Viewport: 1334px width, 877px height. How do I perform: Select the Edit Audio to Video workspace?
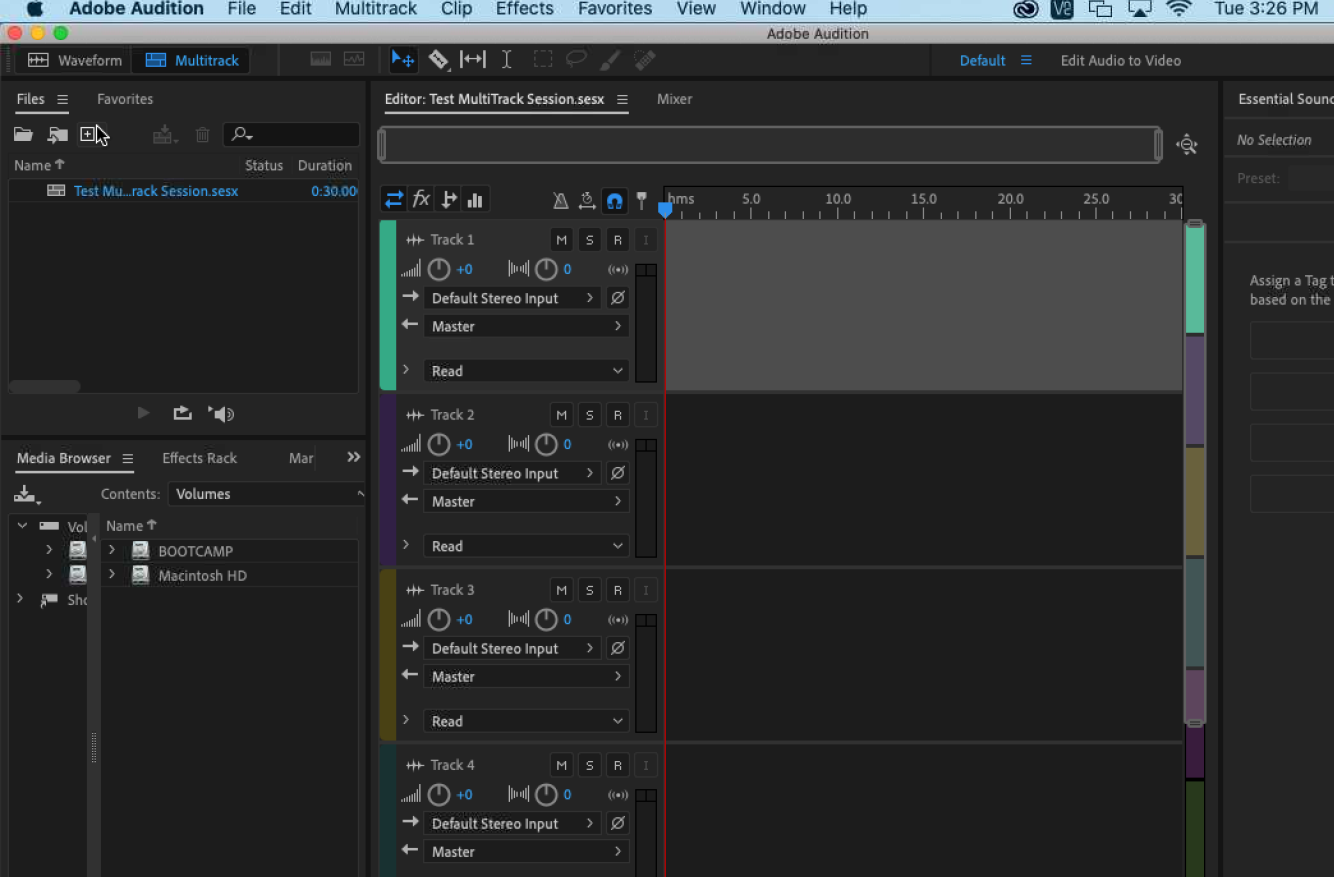coord(1120,60)
